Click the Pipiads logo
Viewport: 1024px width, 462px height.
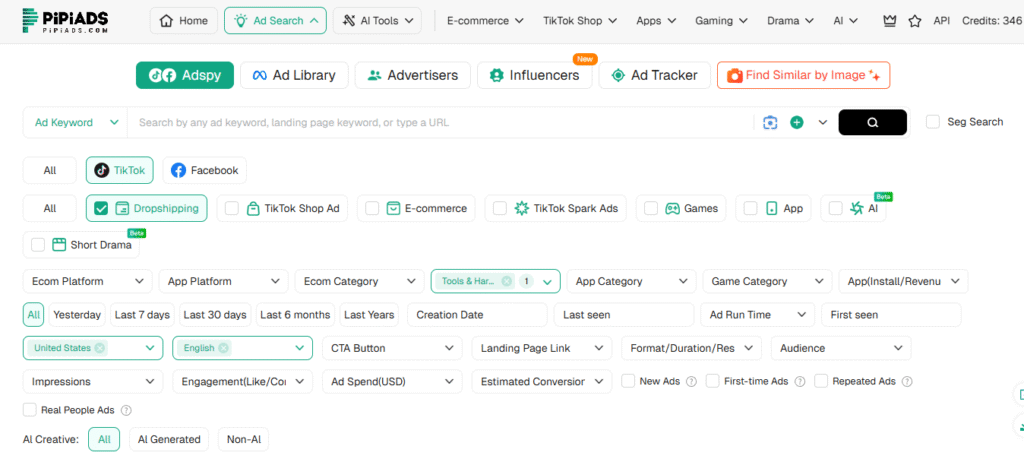click(x=65, y=21)
